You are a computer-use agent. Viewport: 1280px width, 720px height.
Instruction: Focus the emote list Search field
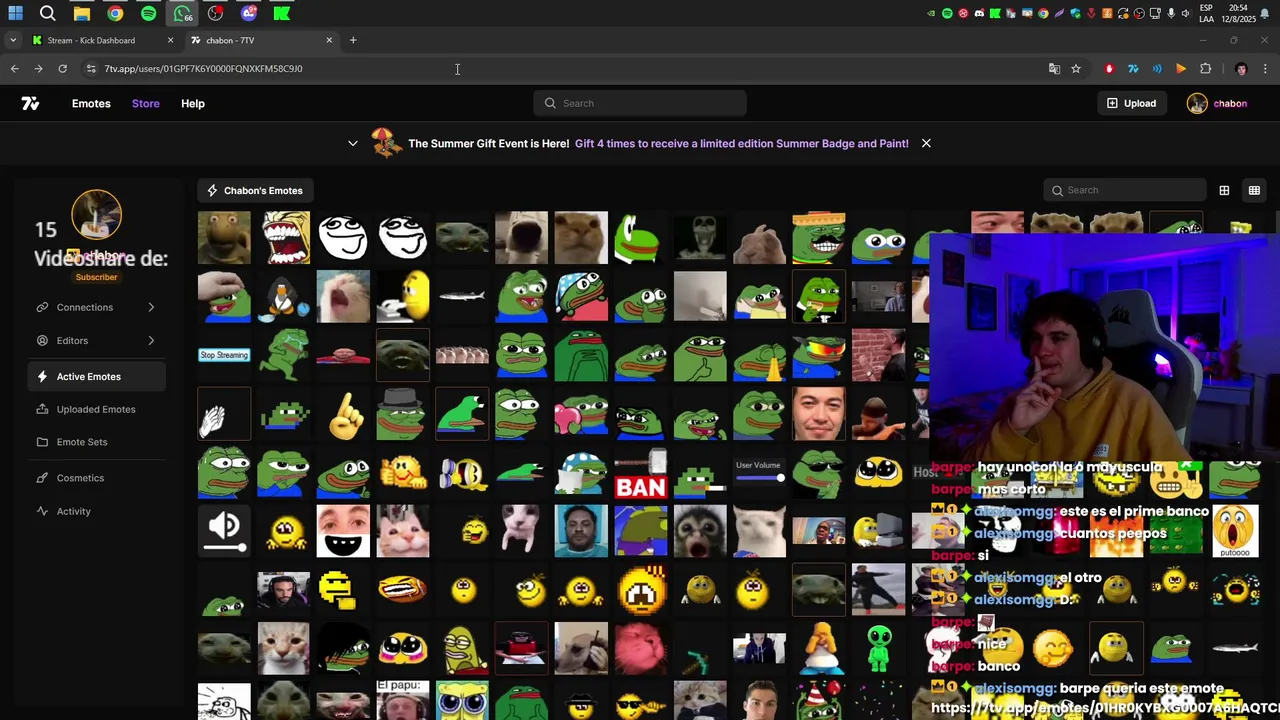pos(1125,190)
